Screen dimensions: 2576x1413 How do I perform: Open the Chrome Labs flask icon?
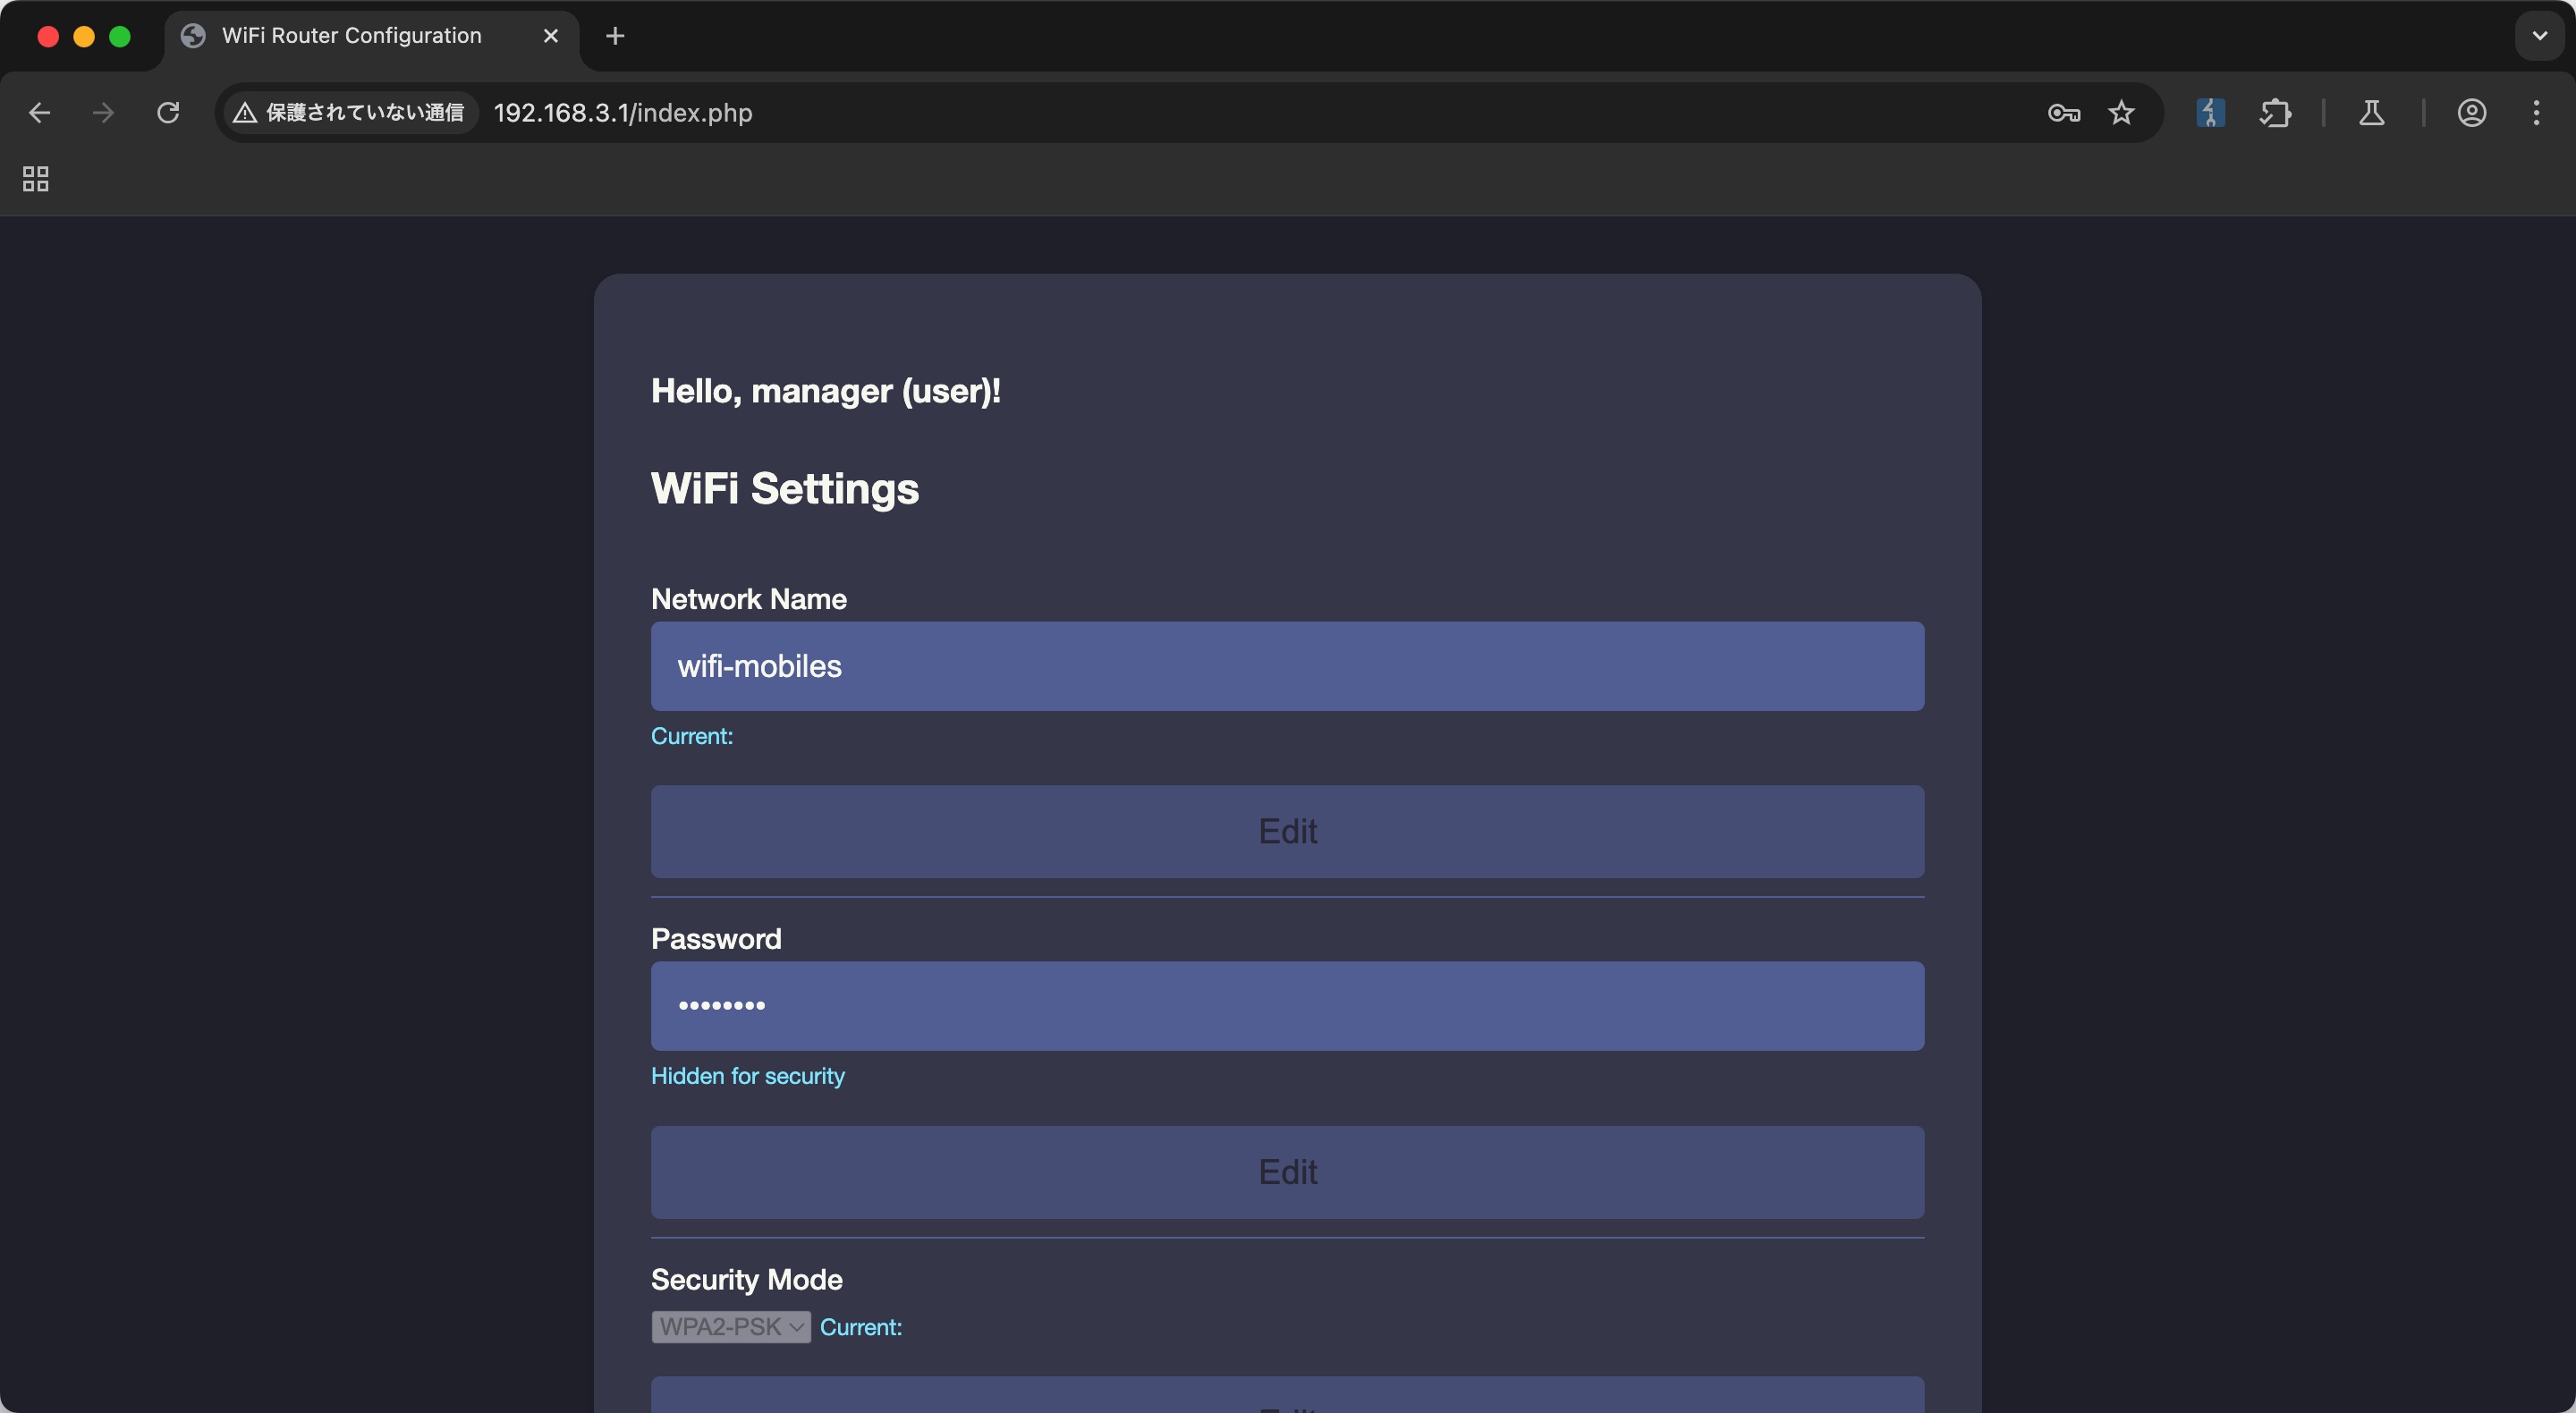(2371, 113)
